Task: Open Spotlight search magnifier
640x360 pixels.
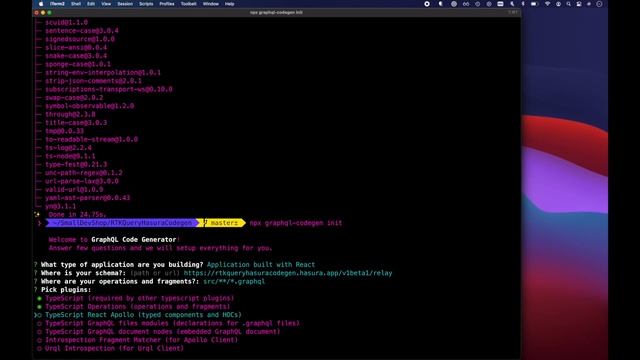Action: tap(569, 4)
